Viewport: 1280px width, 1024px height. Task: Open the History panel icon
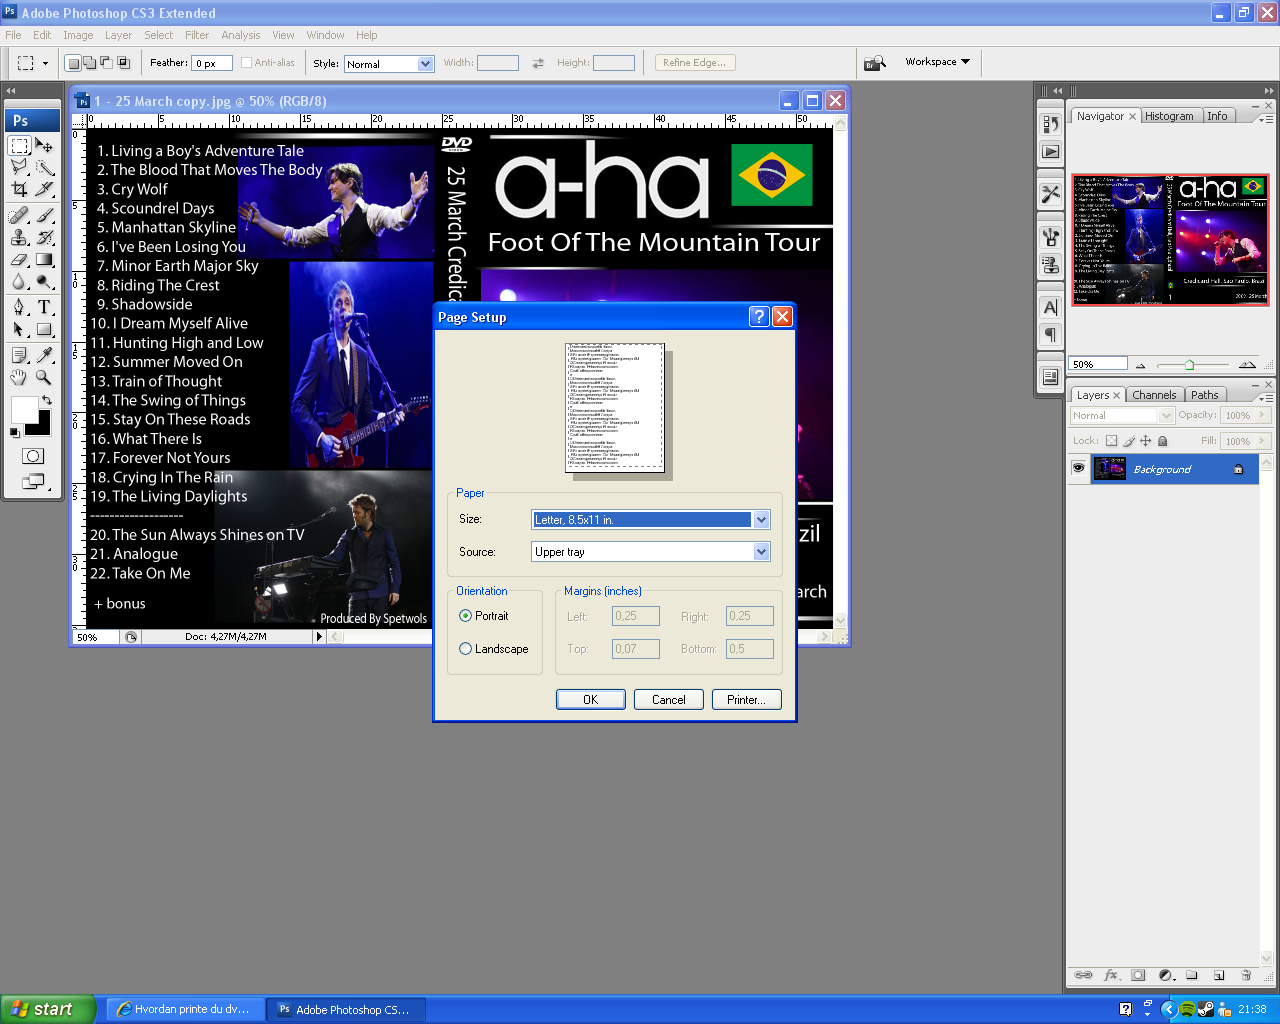click(1050, 124)
